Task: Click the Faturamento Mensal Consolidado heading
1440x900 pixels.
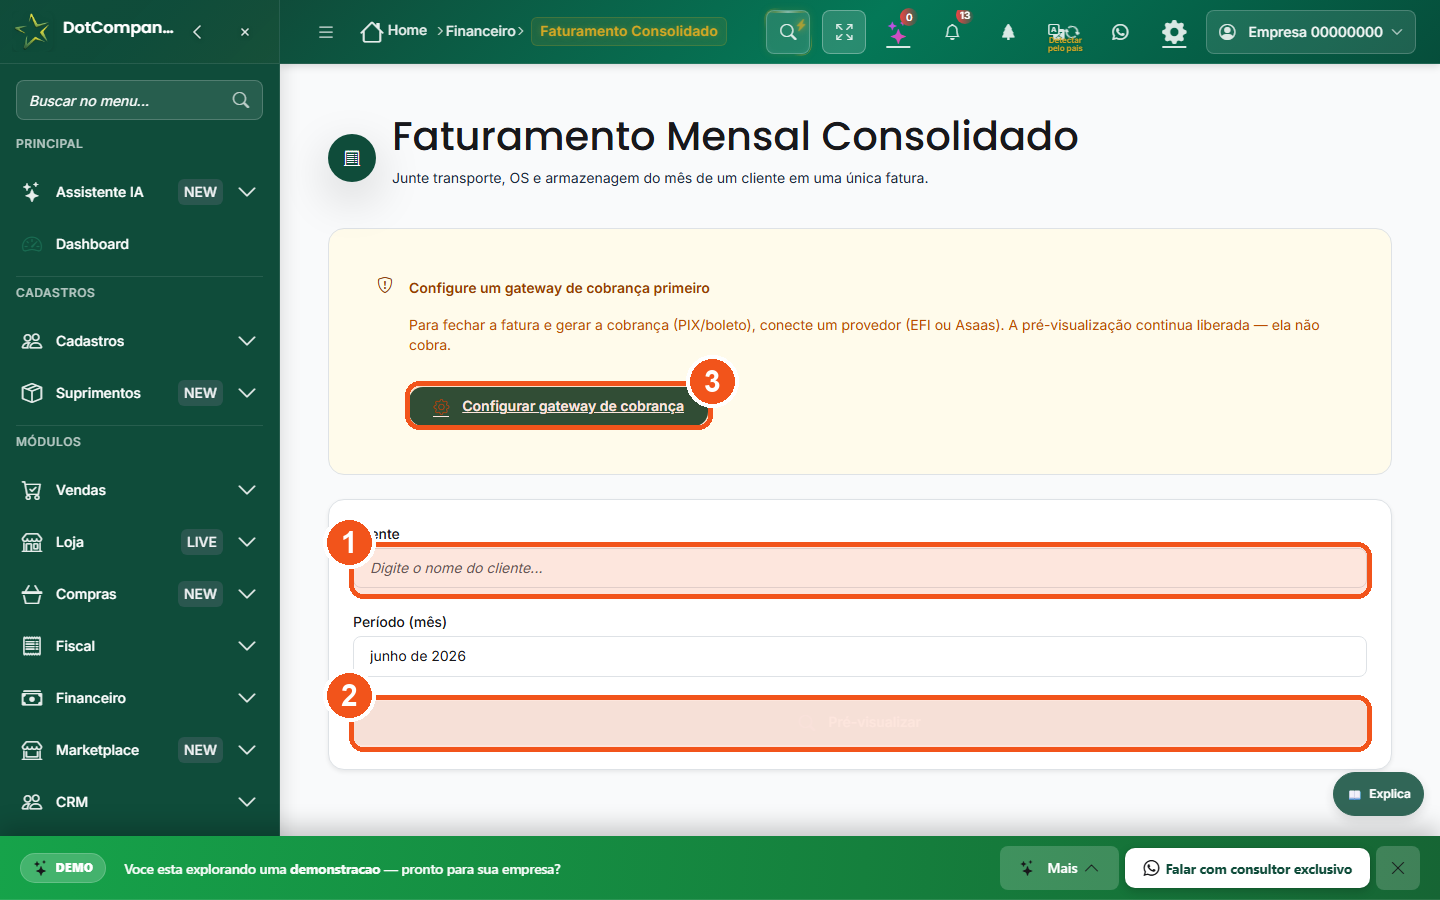Action: [x=735, y=136]
